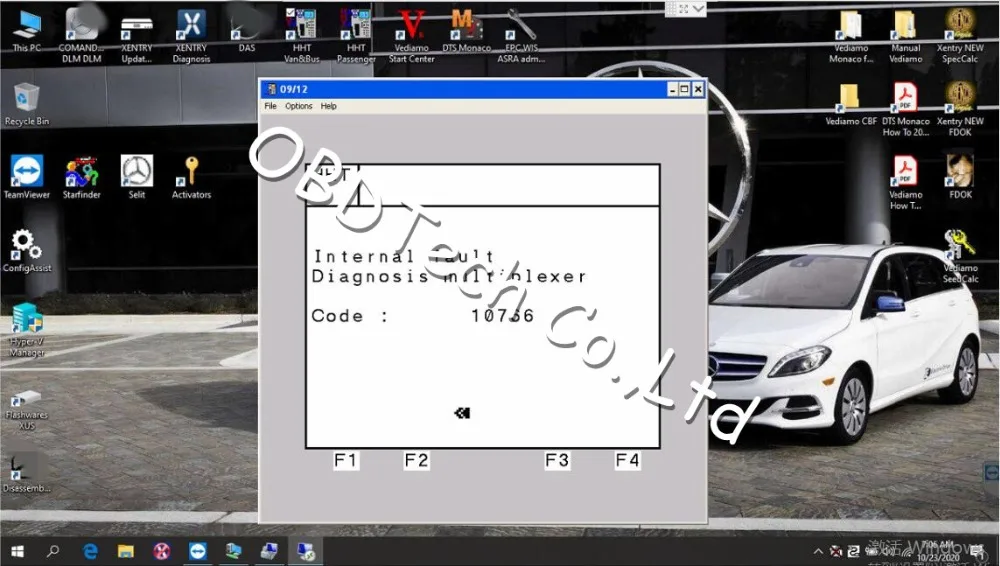Click the F4 key button
The width and height of the screenshot is (1000, 566).
628,460
